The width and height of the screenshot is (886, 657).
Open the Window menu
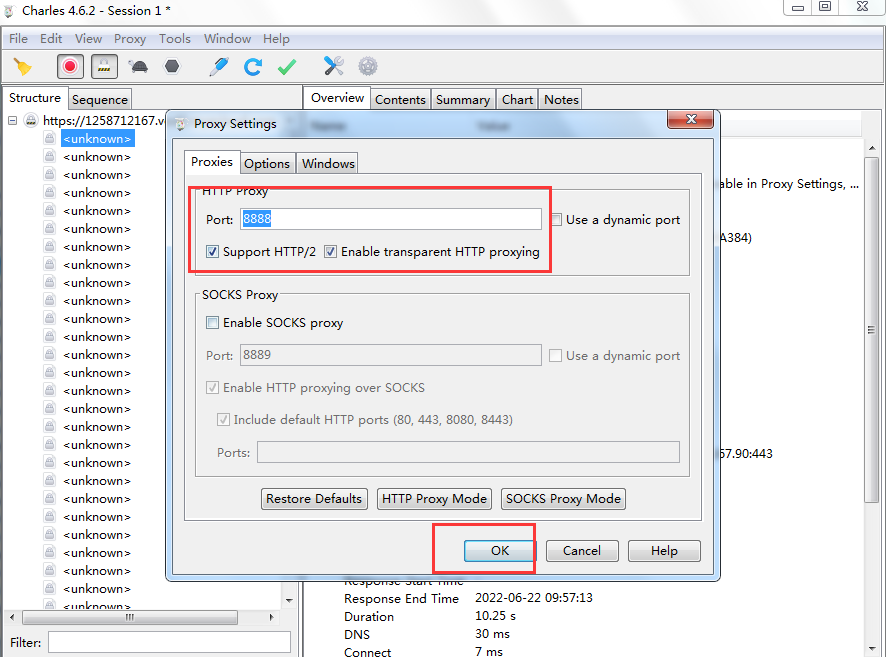[227, 39]
